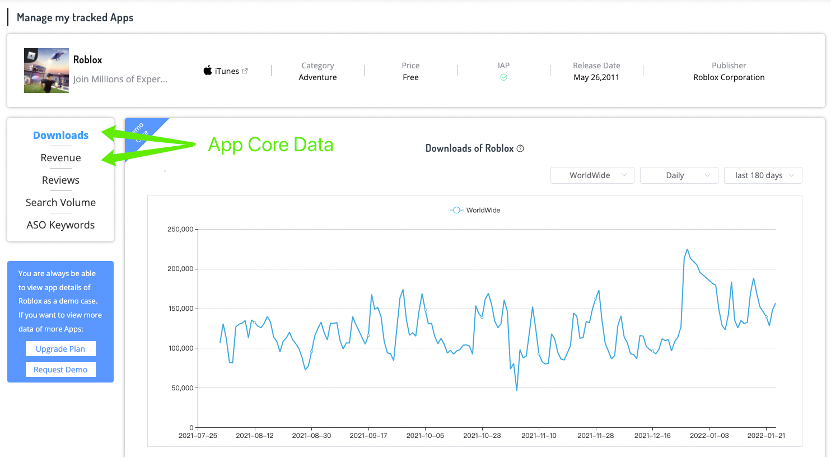Click the help icon beside Downloads of Roblox
The width and height of the screenshot is (832, 458).
521,148
